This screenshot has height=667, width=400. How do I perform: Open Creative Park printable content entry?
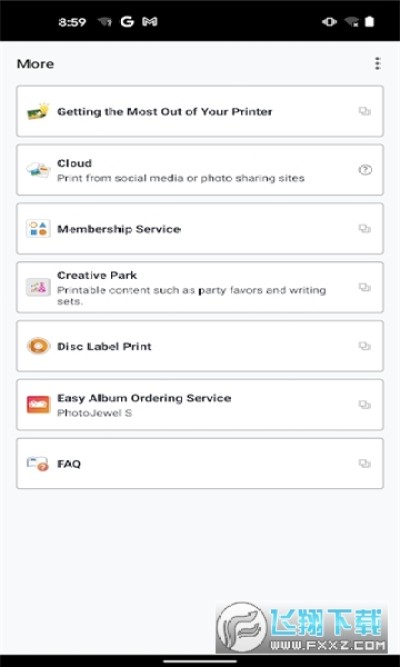click(200, 287)
